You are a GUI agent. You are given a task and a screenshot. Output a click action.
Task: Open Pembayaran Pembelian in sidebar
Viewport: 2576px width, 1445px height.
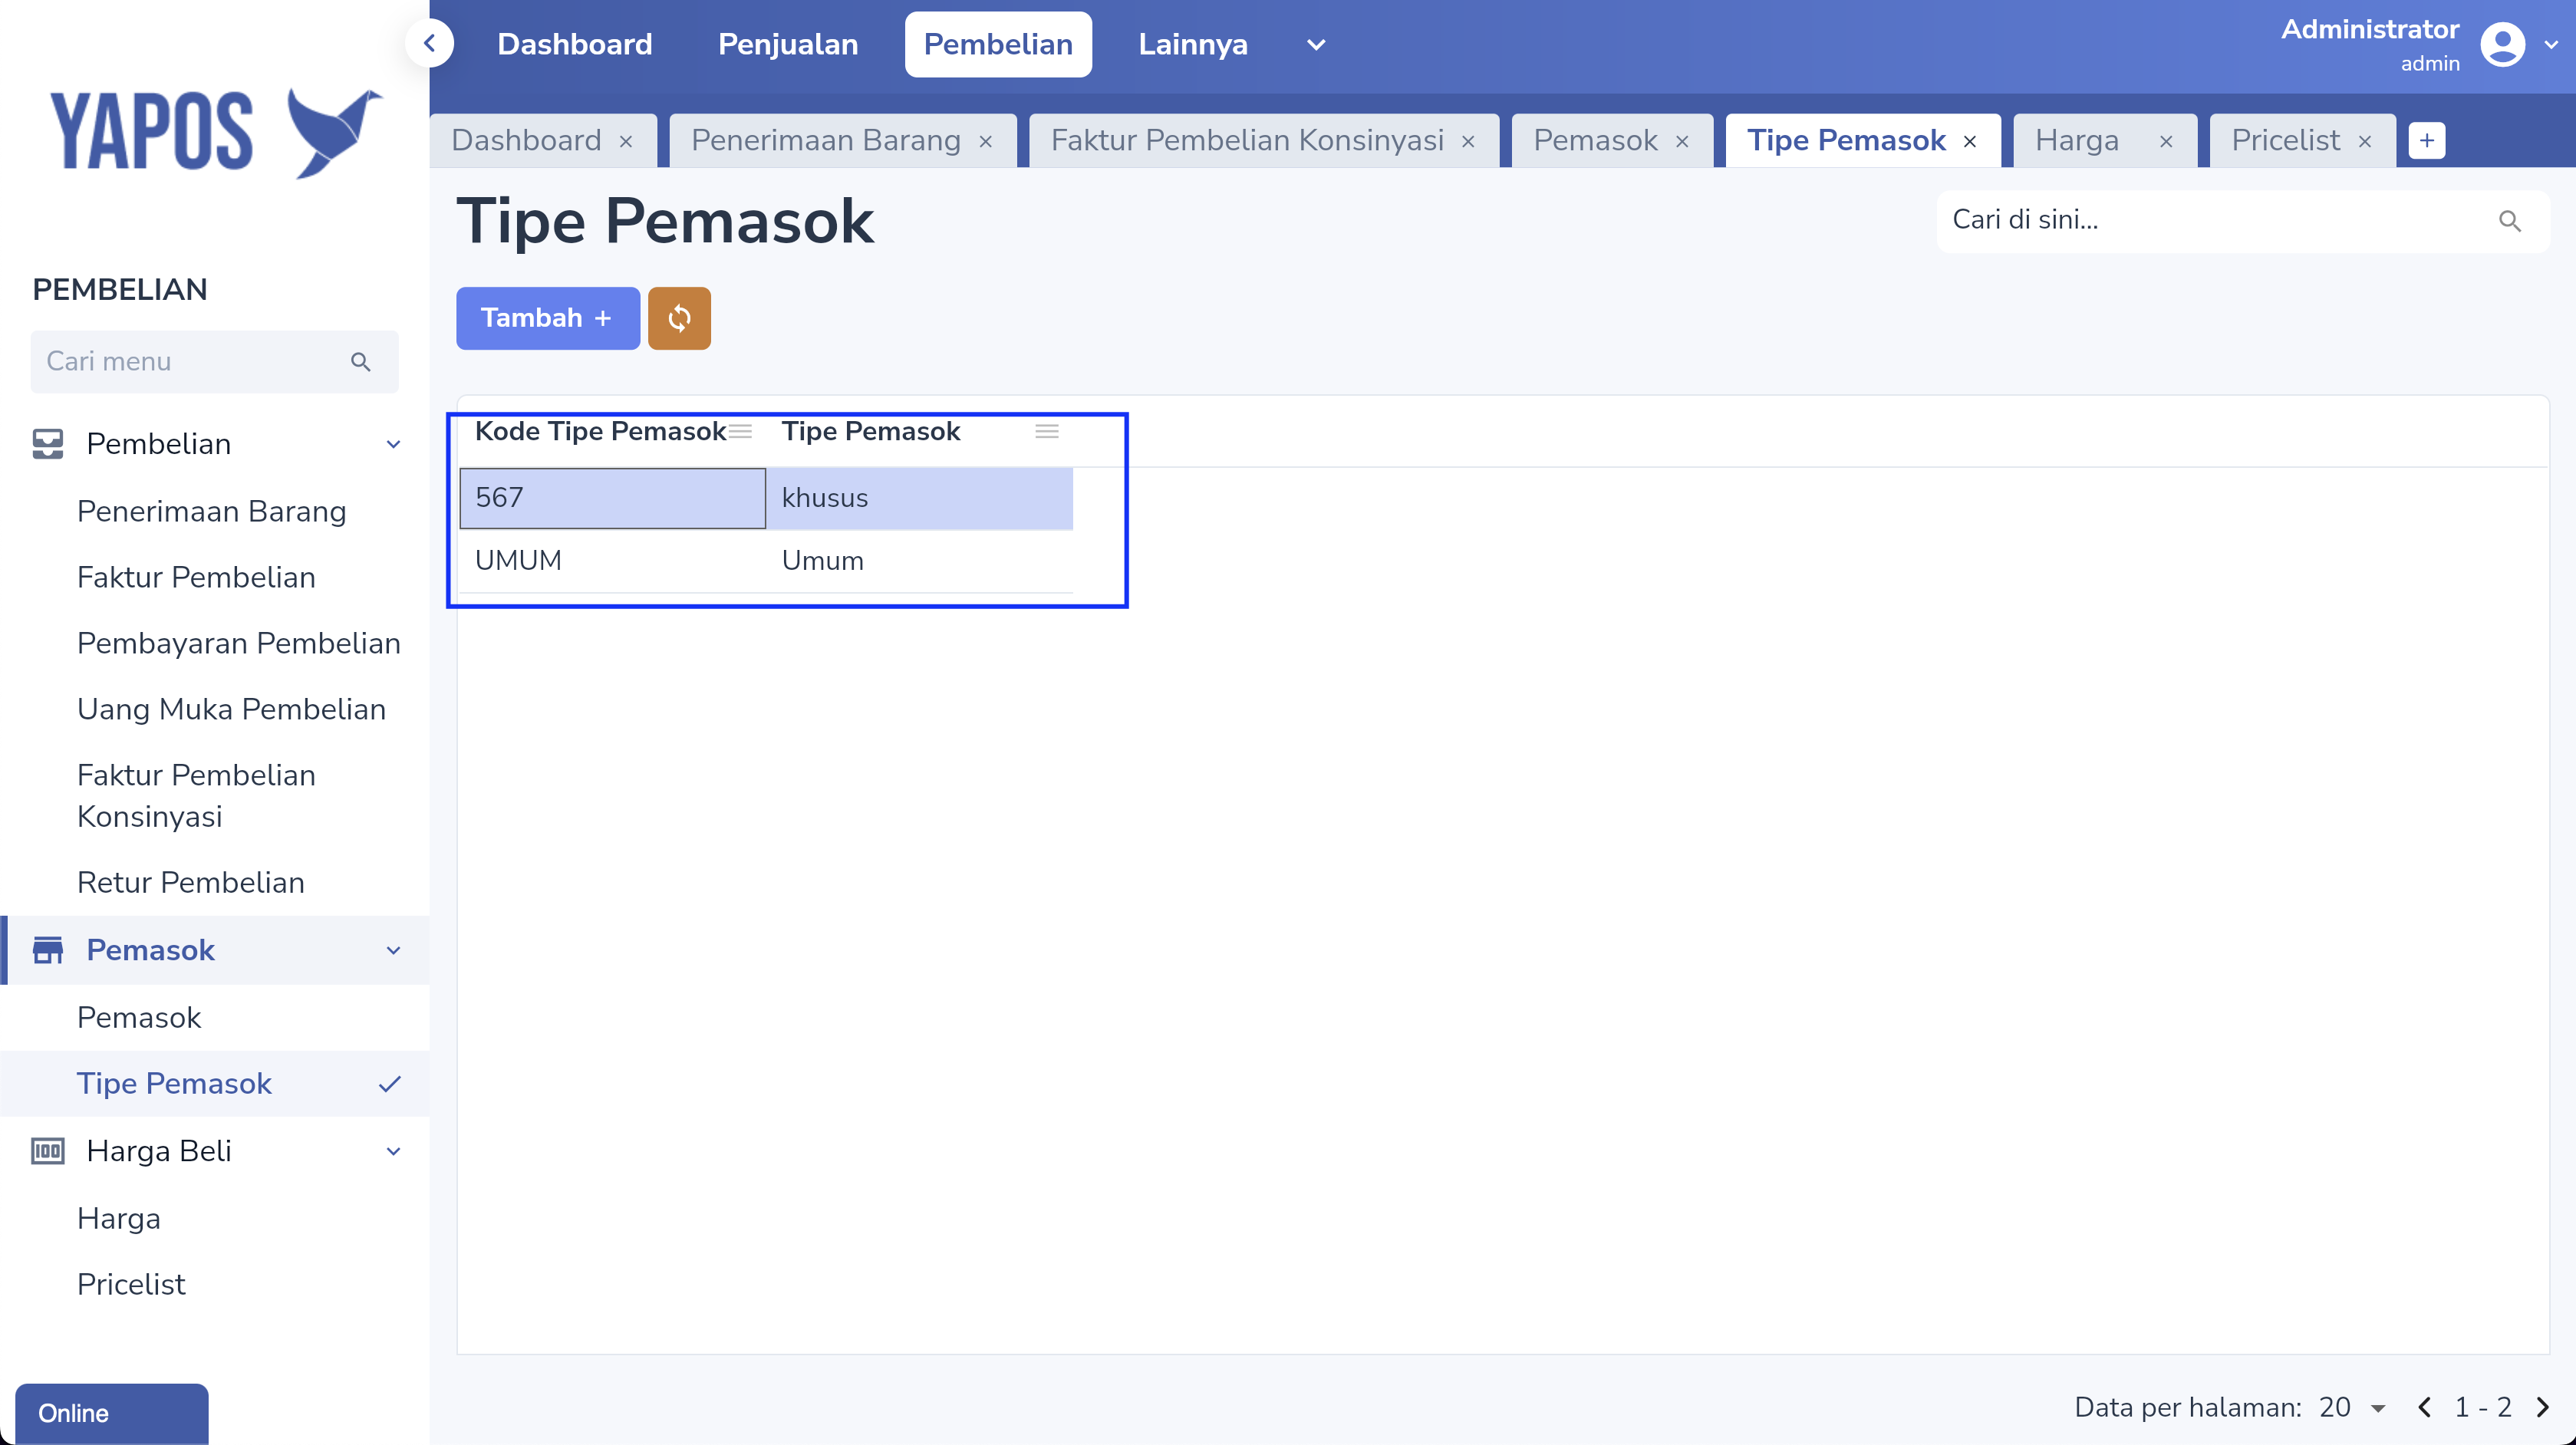point(239,643)
